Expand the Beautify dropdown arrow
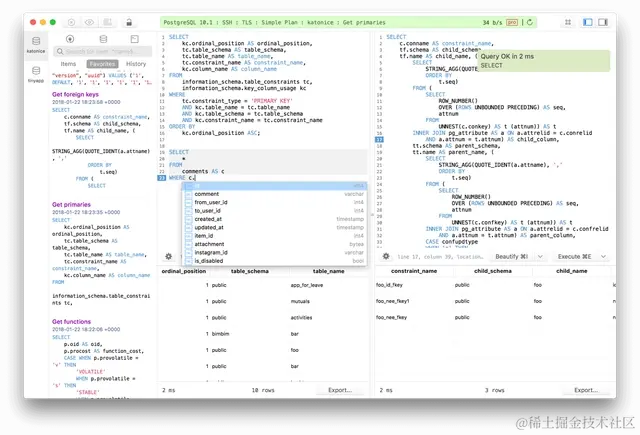Screen dimensions: 640x435 pos(540,257)
